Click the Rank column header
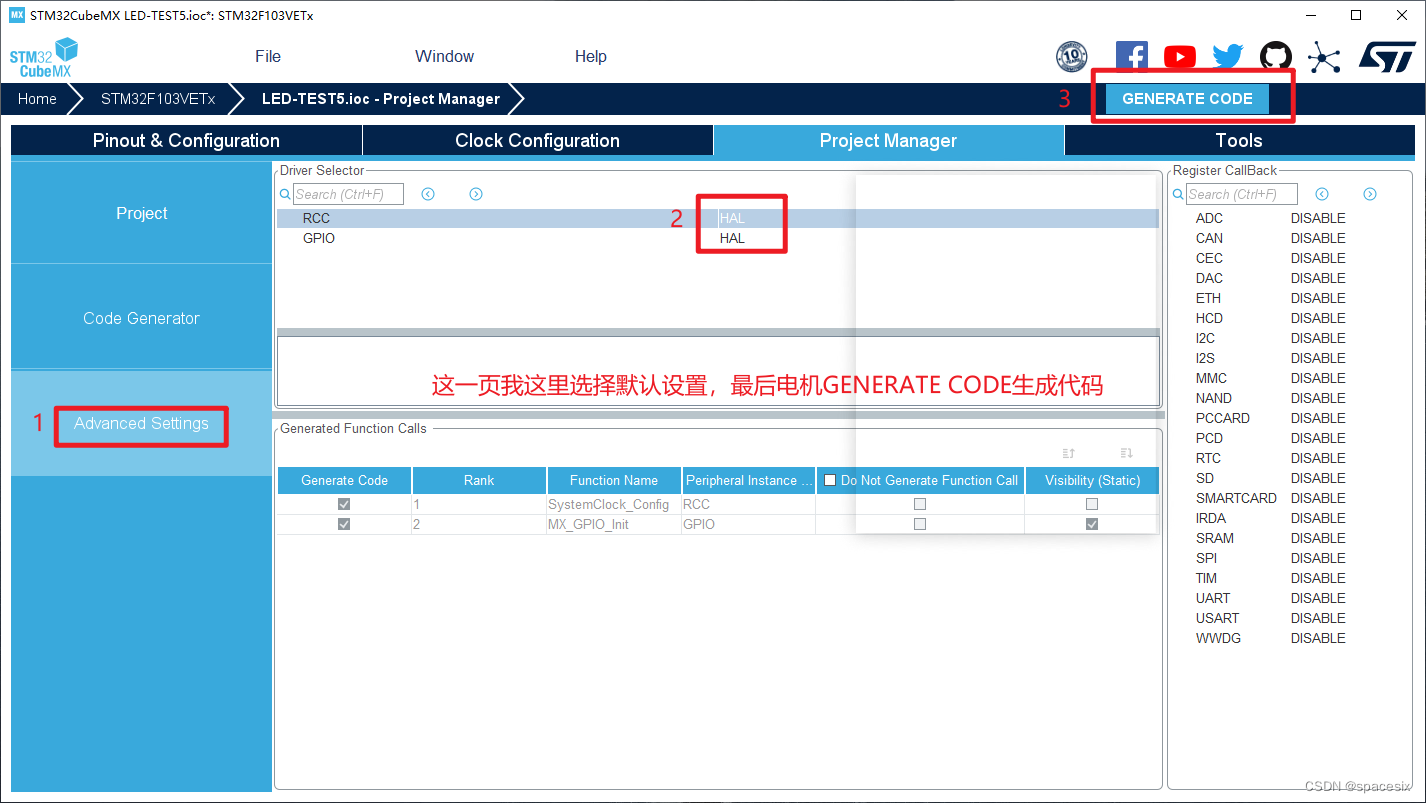 tap(479, 480)
